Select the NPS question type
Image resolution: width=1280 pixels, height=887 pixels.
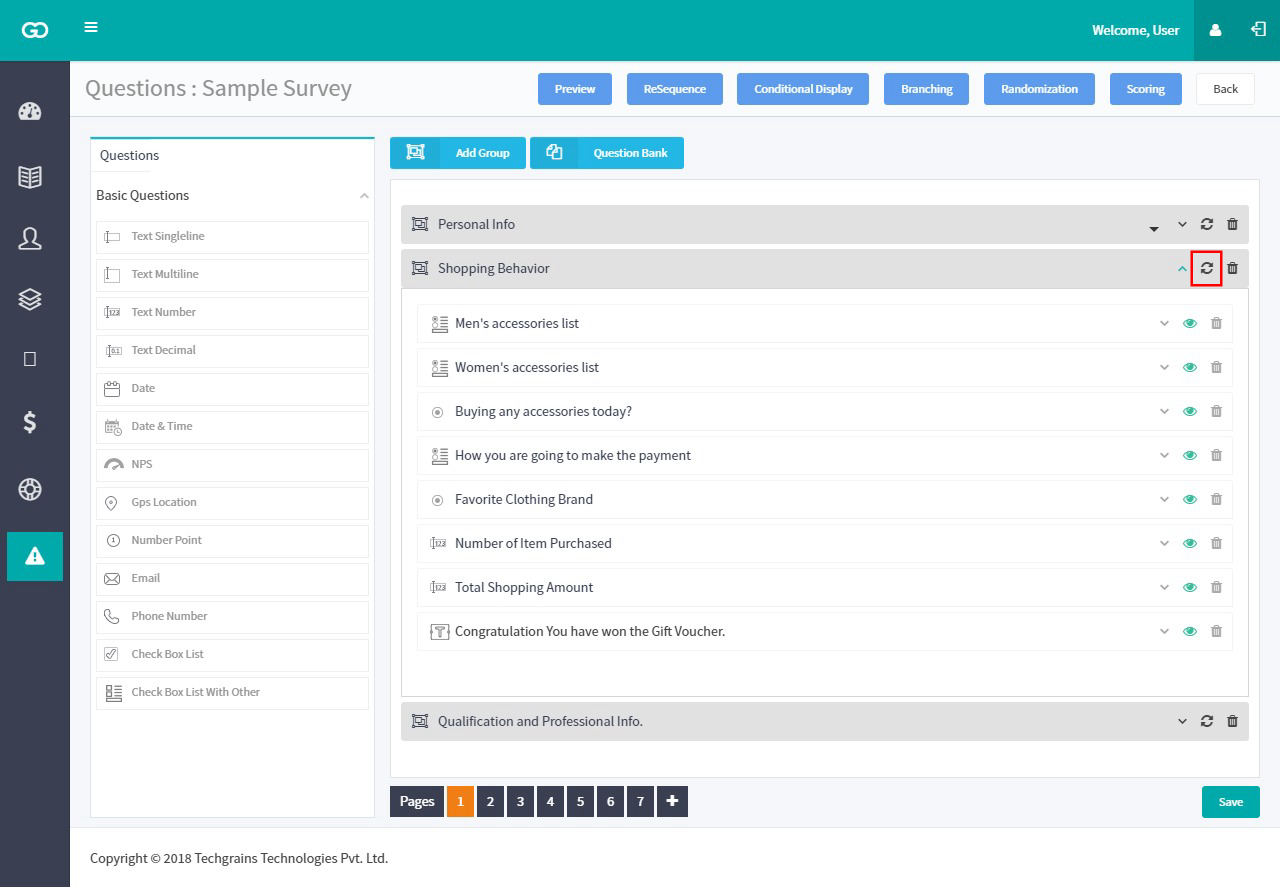click(232, 465)
